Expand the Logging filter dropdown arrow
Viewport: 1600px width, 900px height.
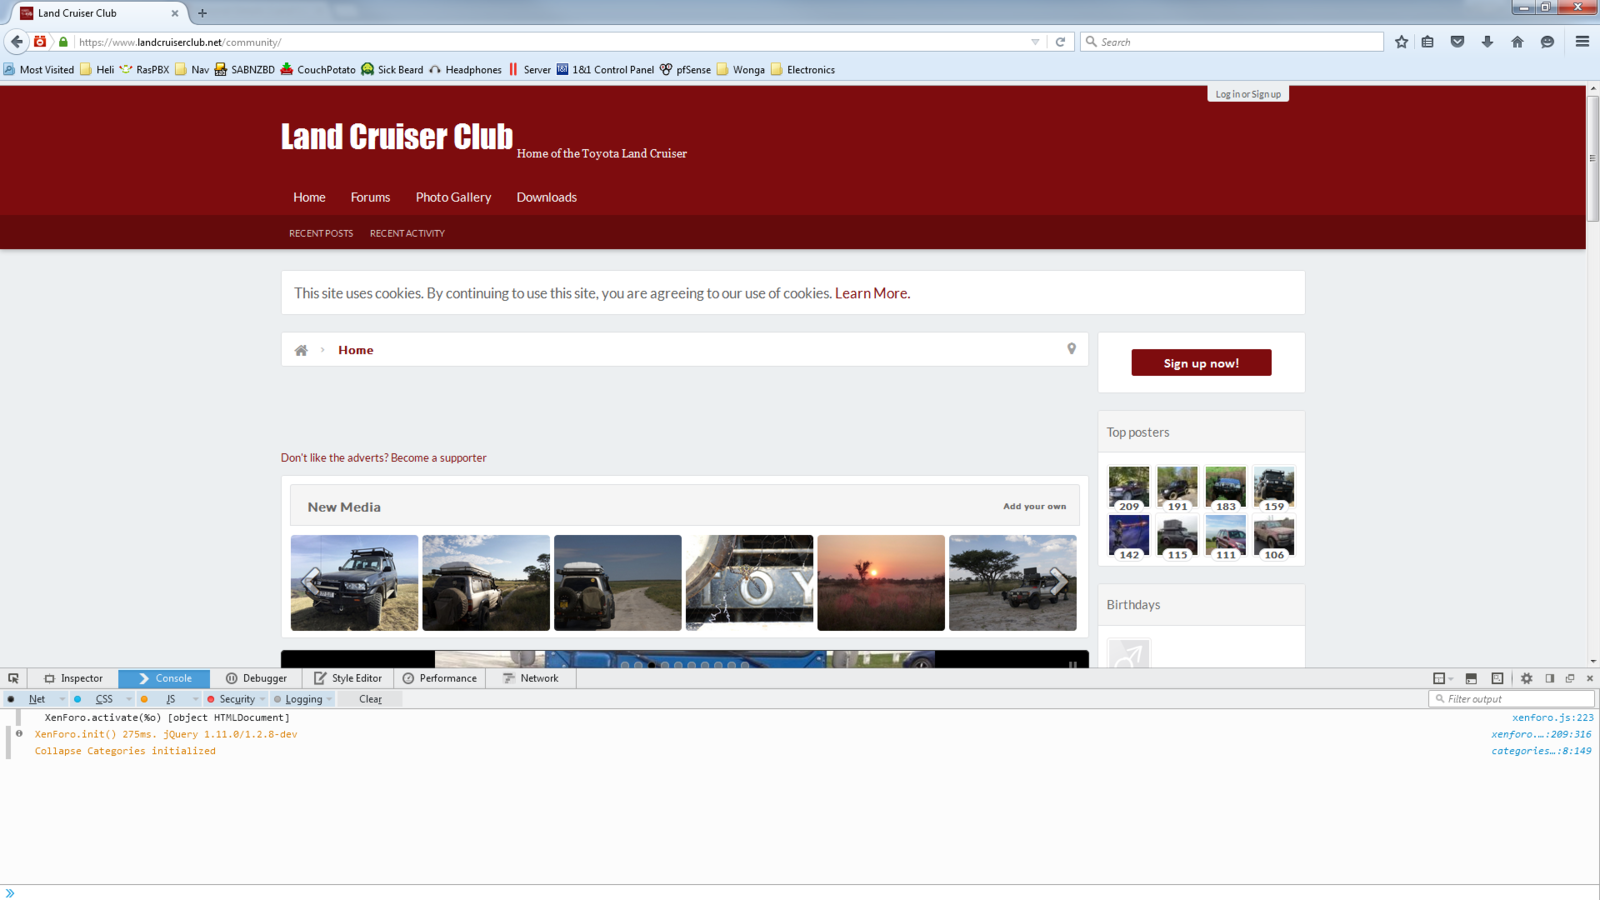point(329,699)
